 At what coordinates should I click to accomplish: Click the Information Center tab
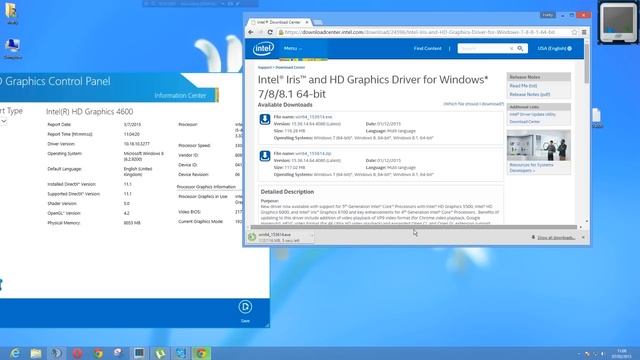pyautogui.click(x=180, y=96)
